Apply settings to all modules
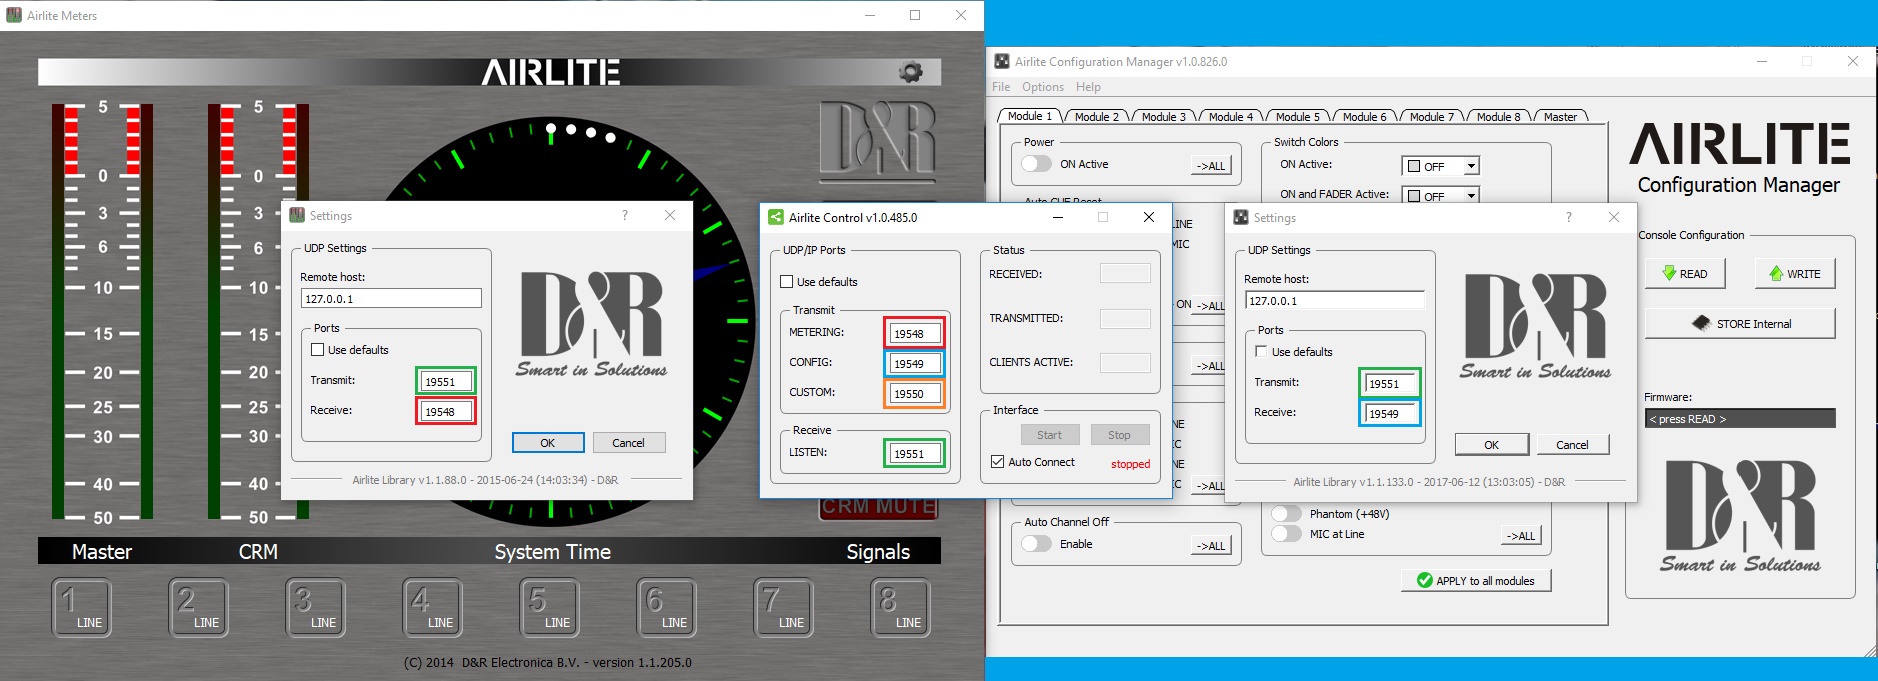The image size is (1878, 681). click(x=1475, y=581)
